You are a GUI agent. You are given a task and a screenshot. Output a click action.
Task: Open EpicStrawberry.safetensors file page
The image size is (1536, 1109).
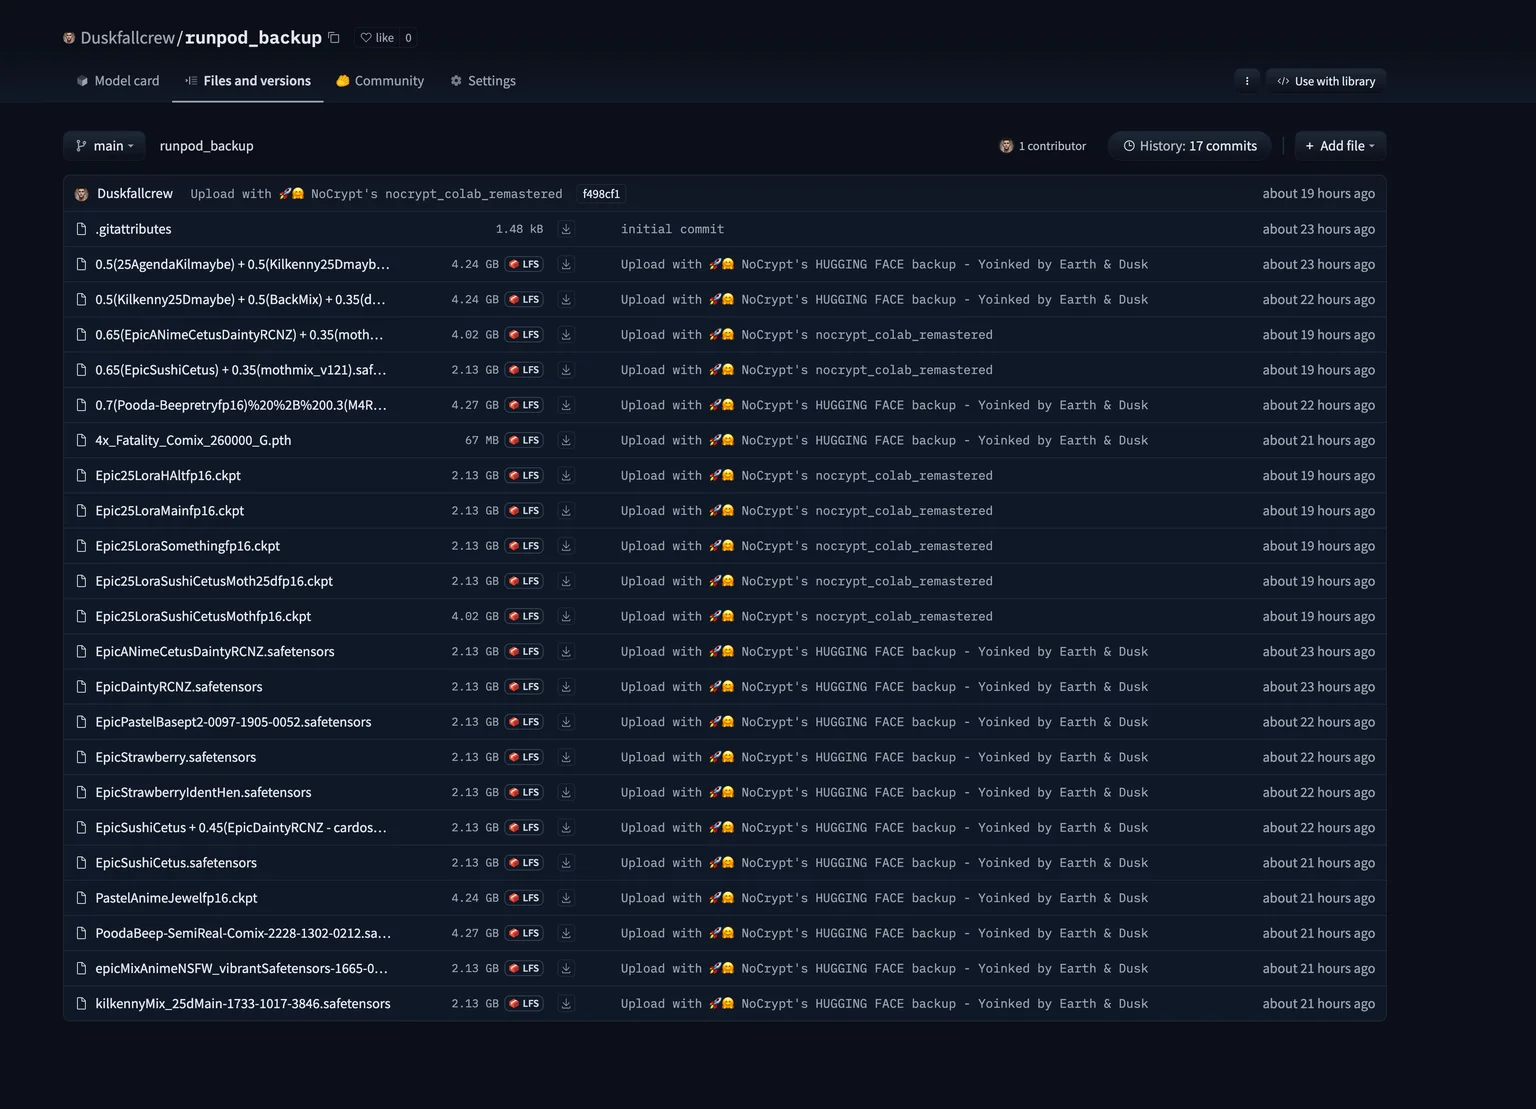click(x=176, y=757)
